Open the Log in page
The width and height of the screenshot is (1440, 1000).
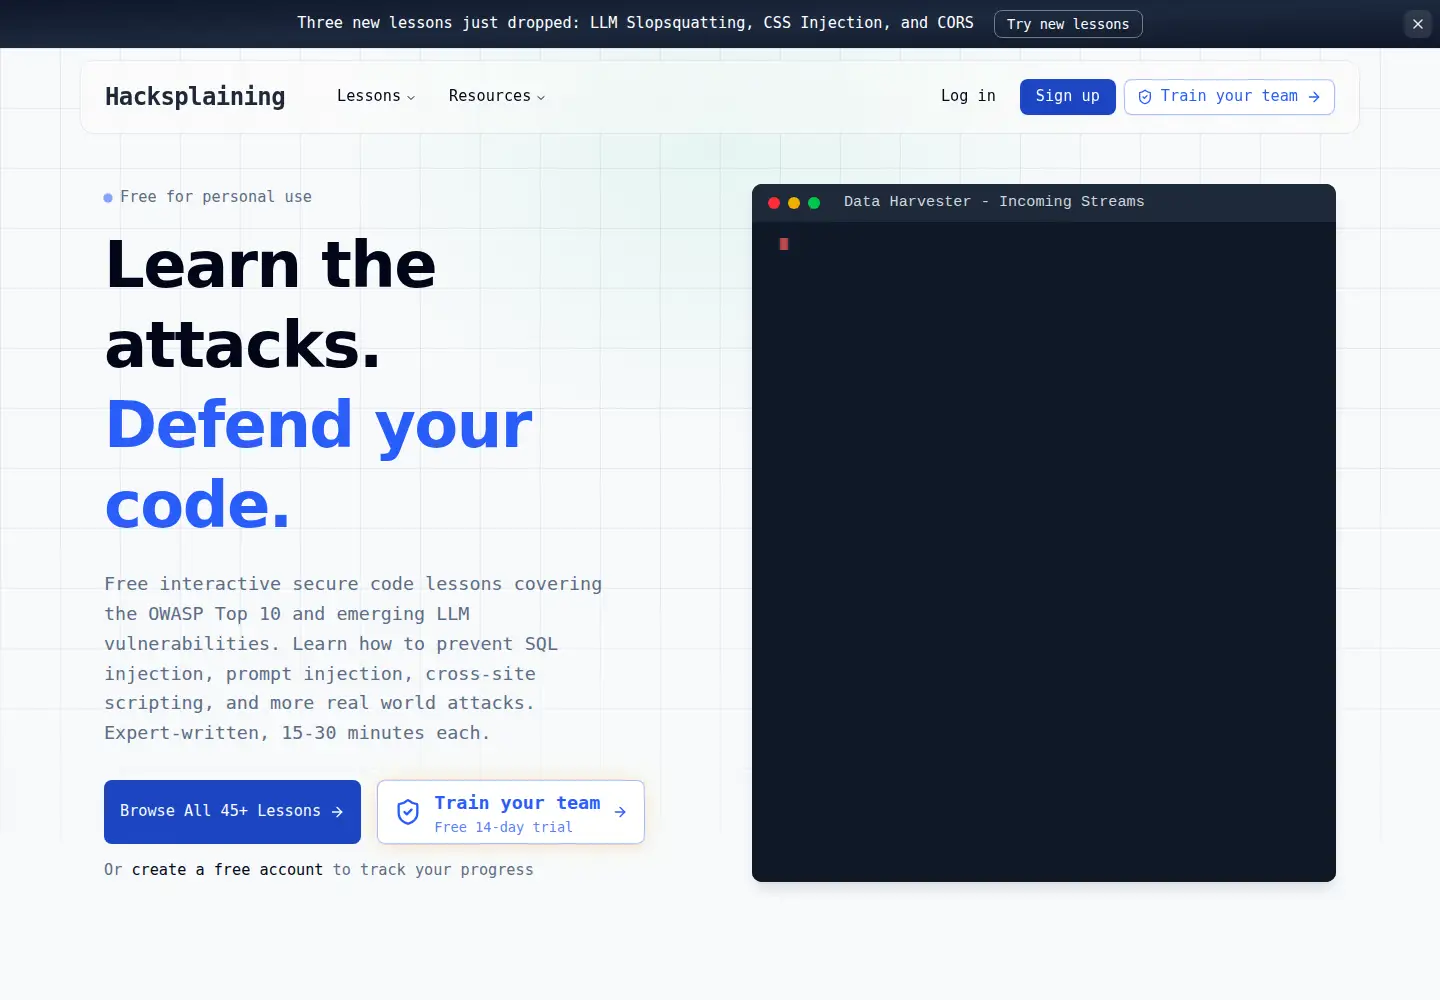[968, 96]
